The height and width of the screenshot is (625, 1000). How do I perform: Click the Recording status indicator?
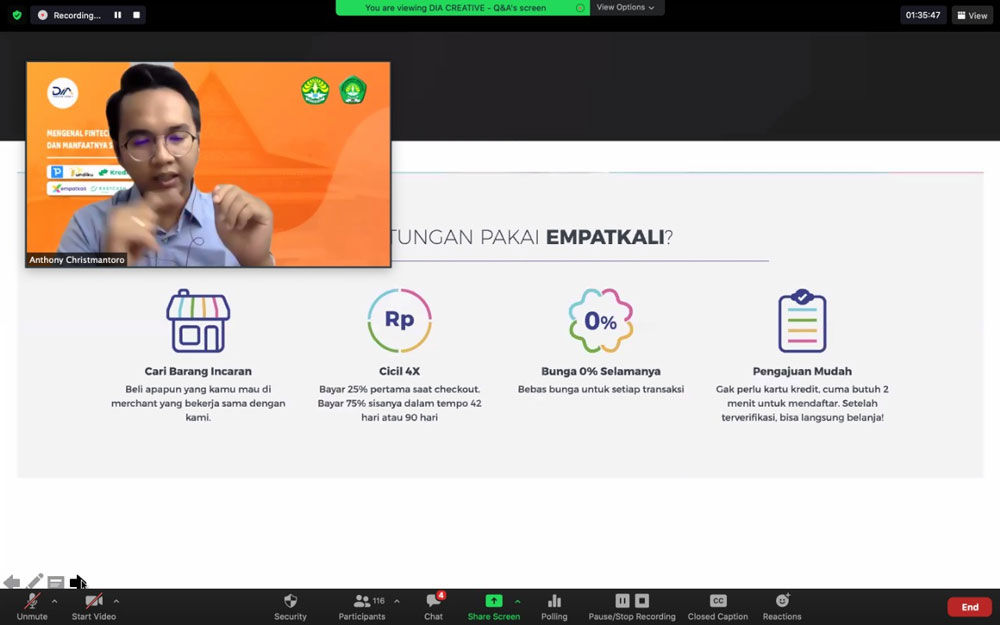70,15
